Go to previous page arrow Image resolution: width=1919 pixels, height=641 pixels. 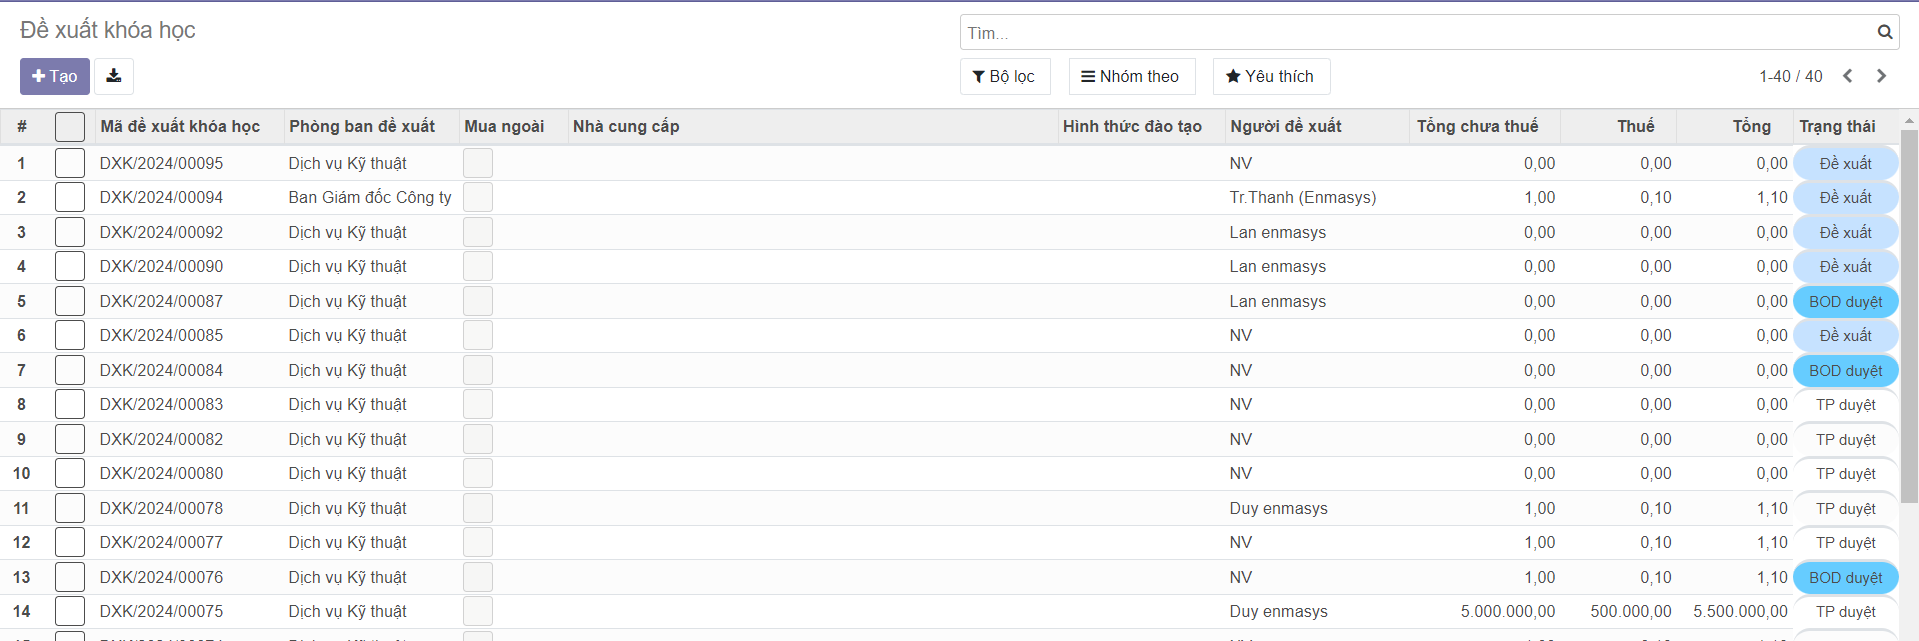click(x=1848, y=76)
